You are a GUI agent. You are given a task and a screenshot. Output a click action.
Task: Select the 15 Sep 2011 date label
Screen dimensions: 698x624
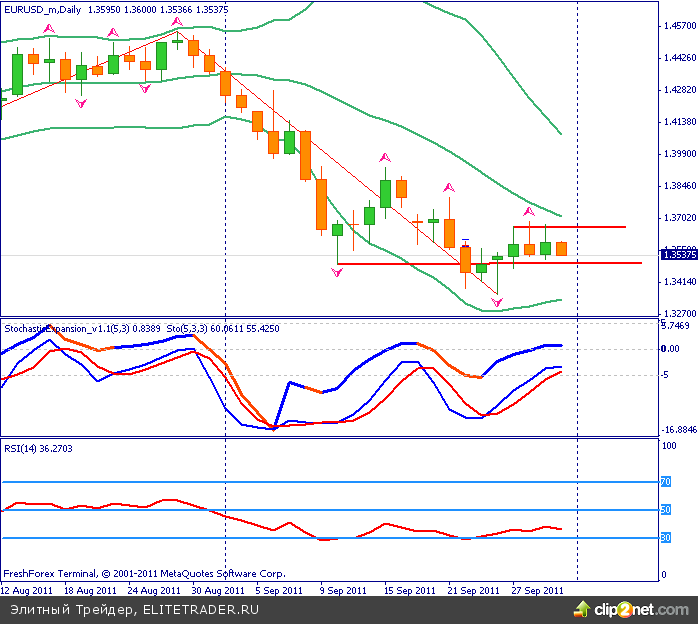click(412, 590)
